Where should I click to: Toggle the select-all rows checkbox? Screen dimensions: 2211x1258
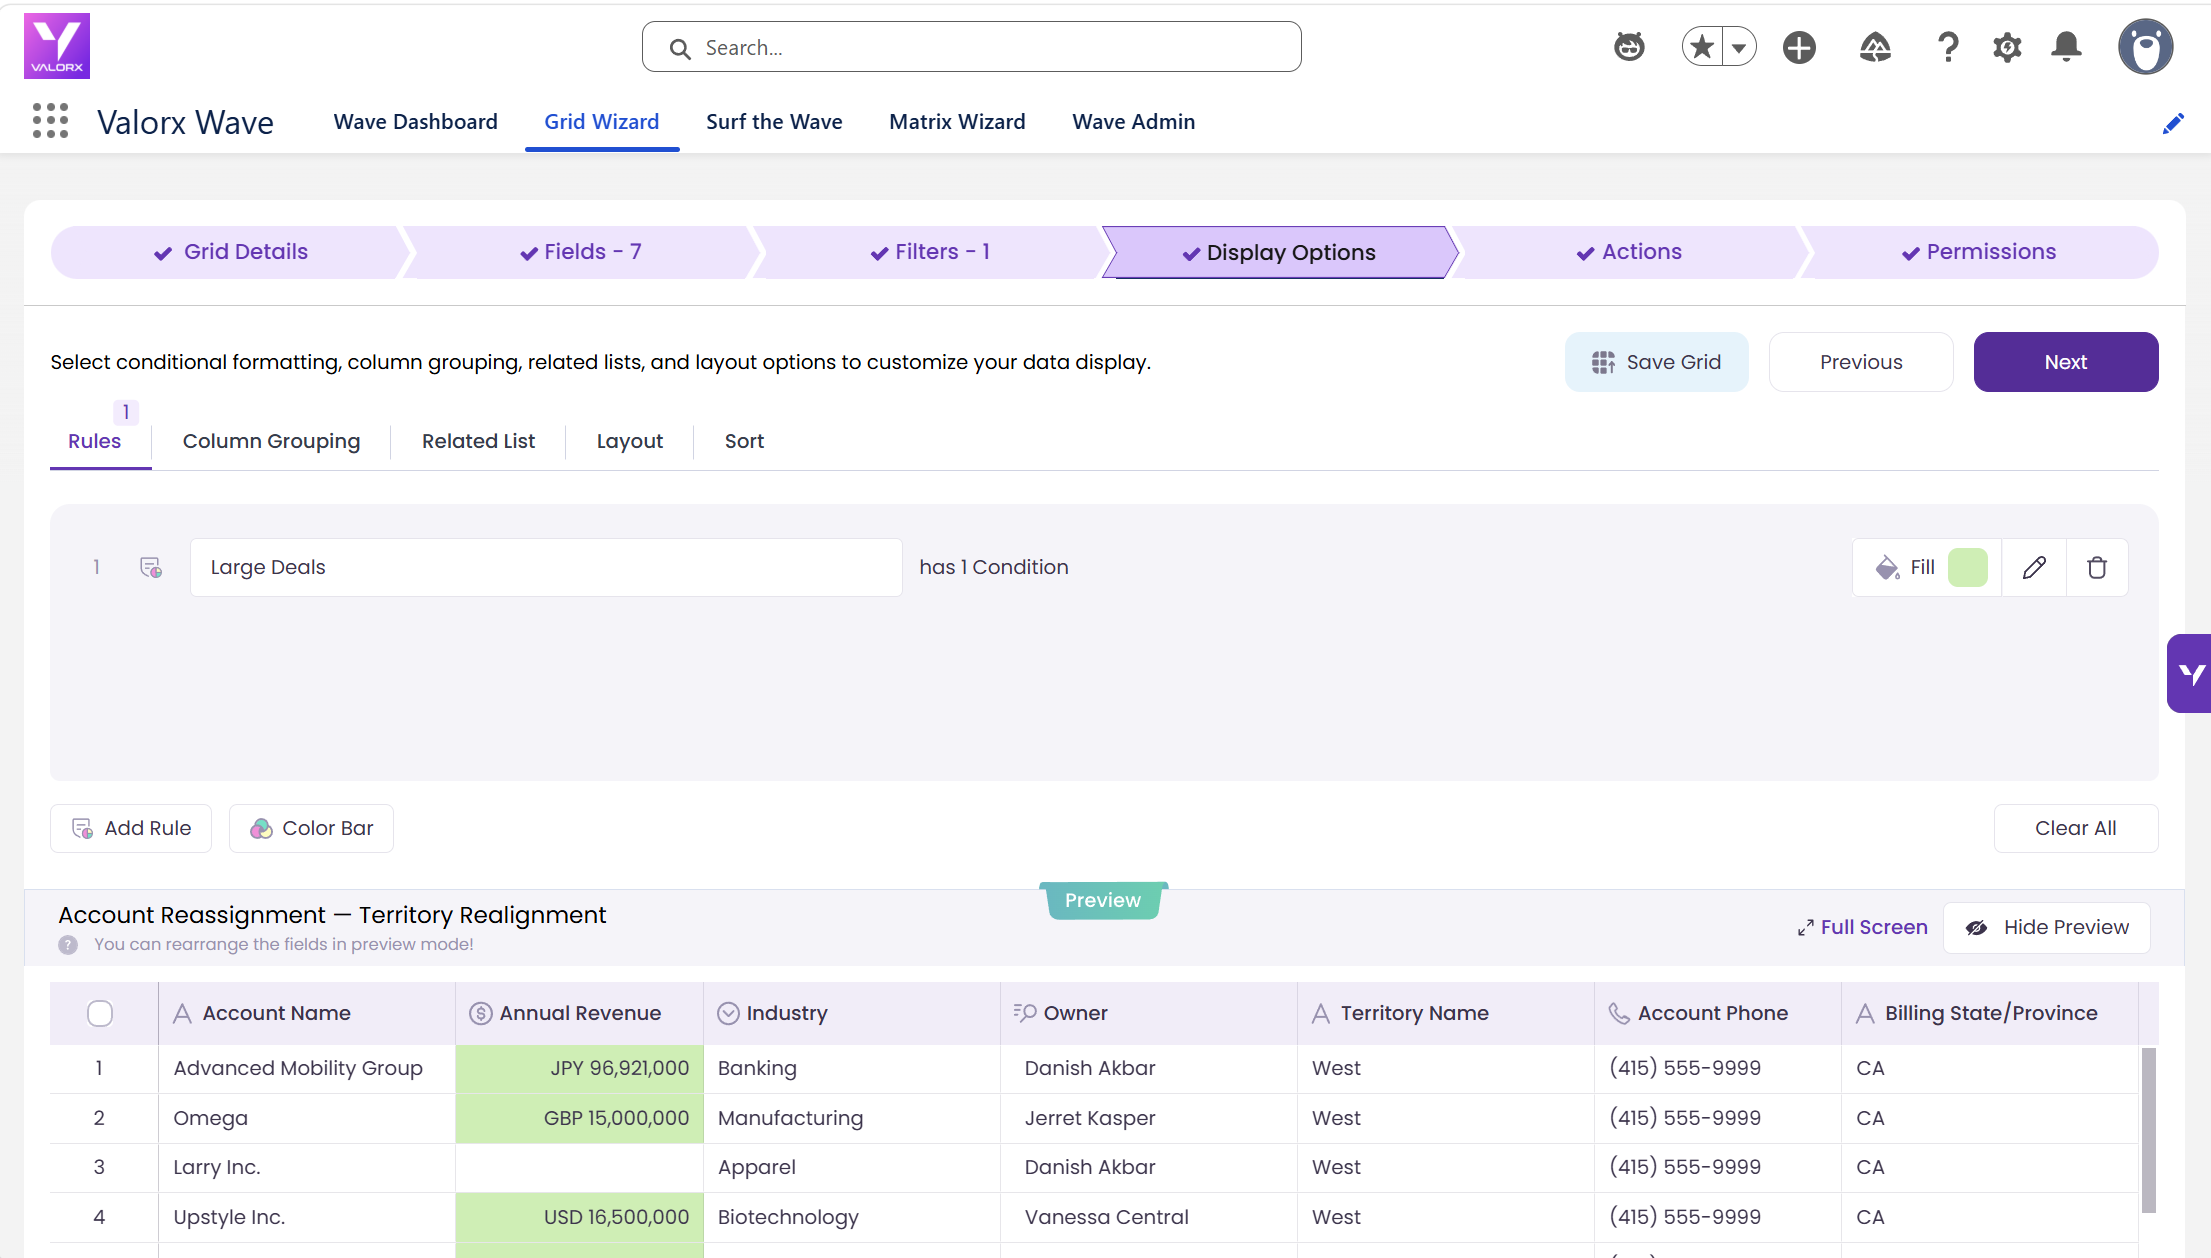[x=100, y=1013]
